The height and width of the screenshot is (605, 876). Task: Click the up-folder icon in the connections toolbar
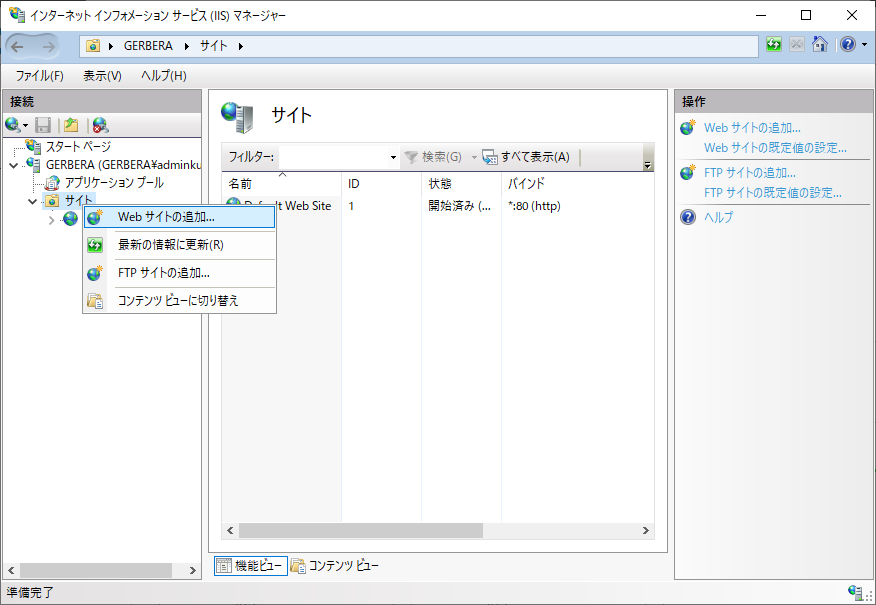[71, 125]
